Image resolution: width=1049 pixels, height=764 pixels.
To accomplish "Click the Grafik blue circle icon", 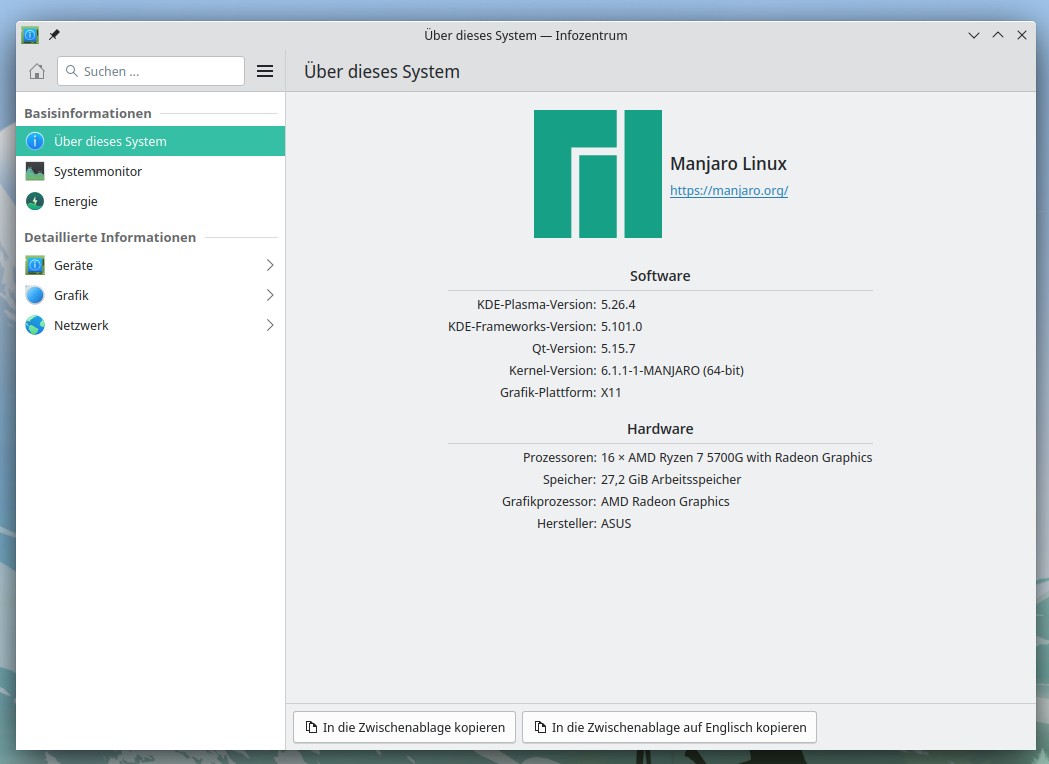I will (35, 295).
